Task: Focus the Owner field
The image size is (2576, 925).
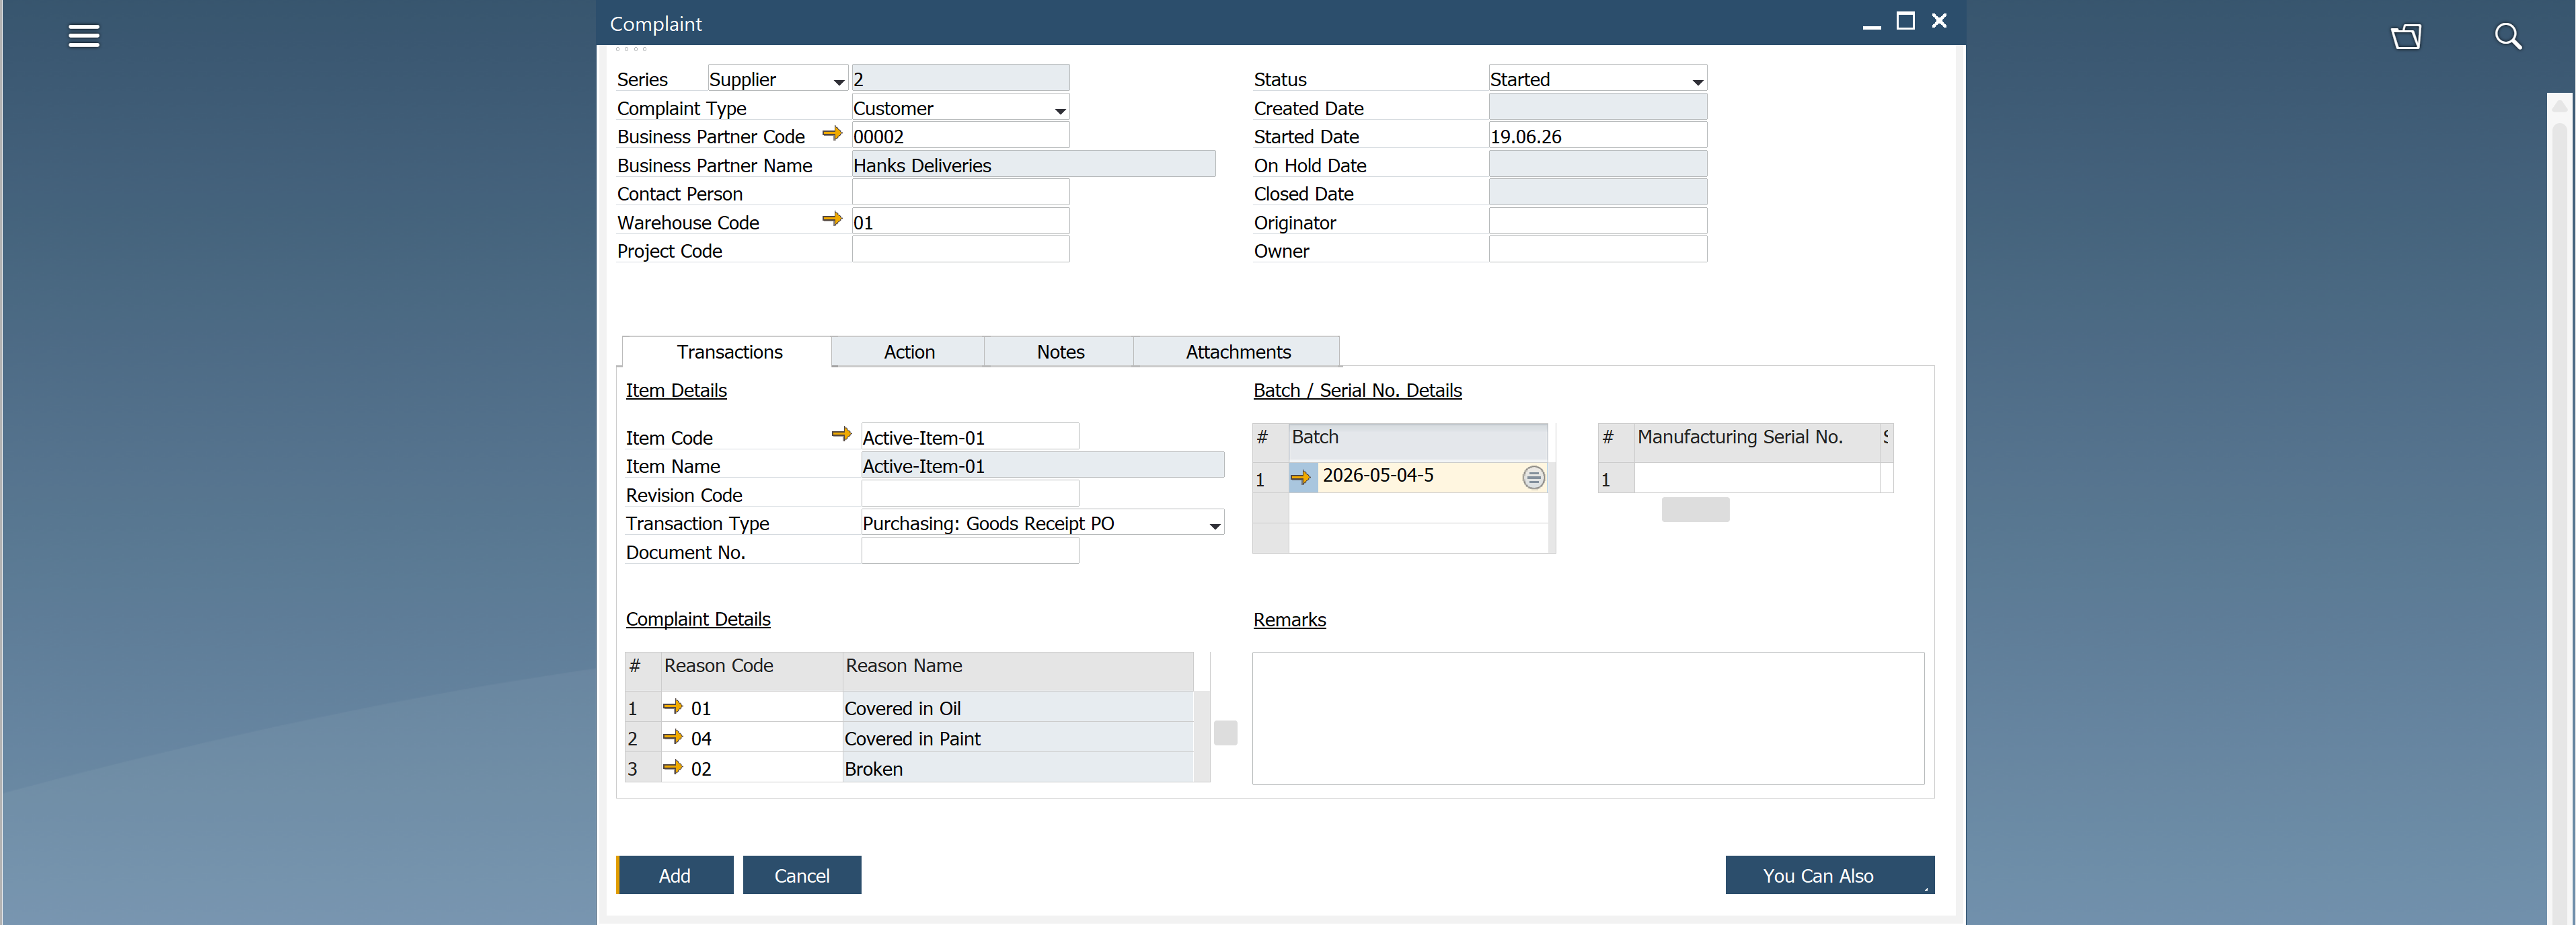Action: coord(1597,249)
